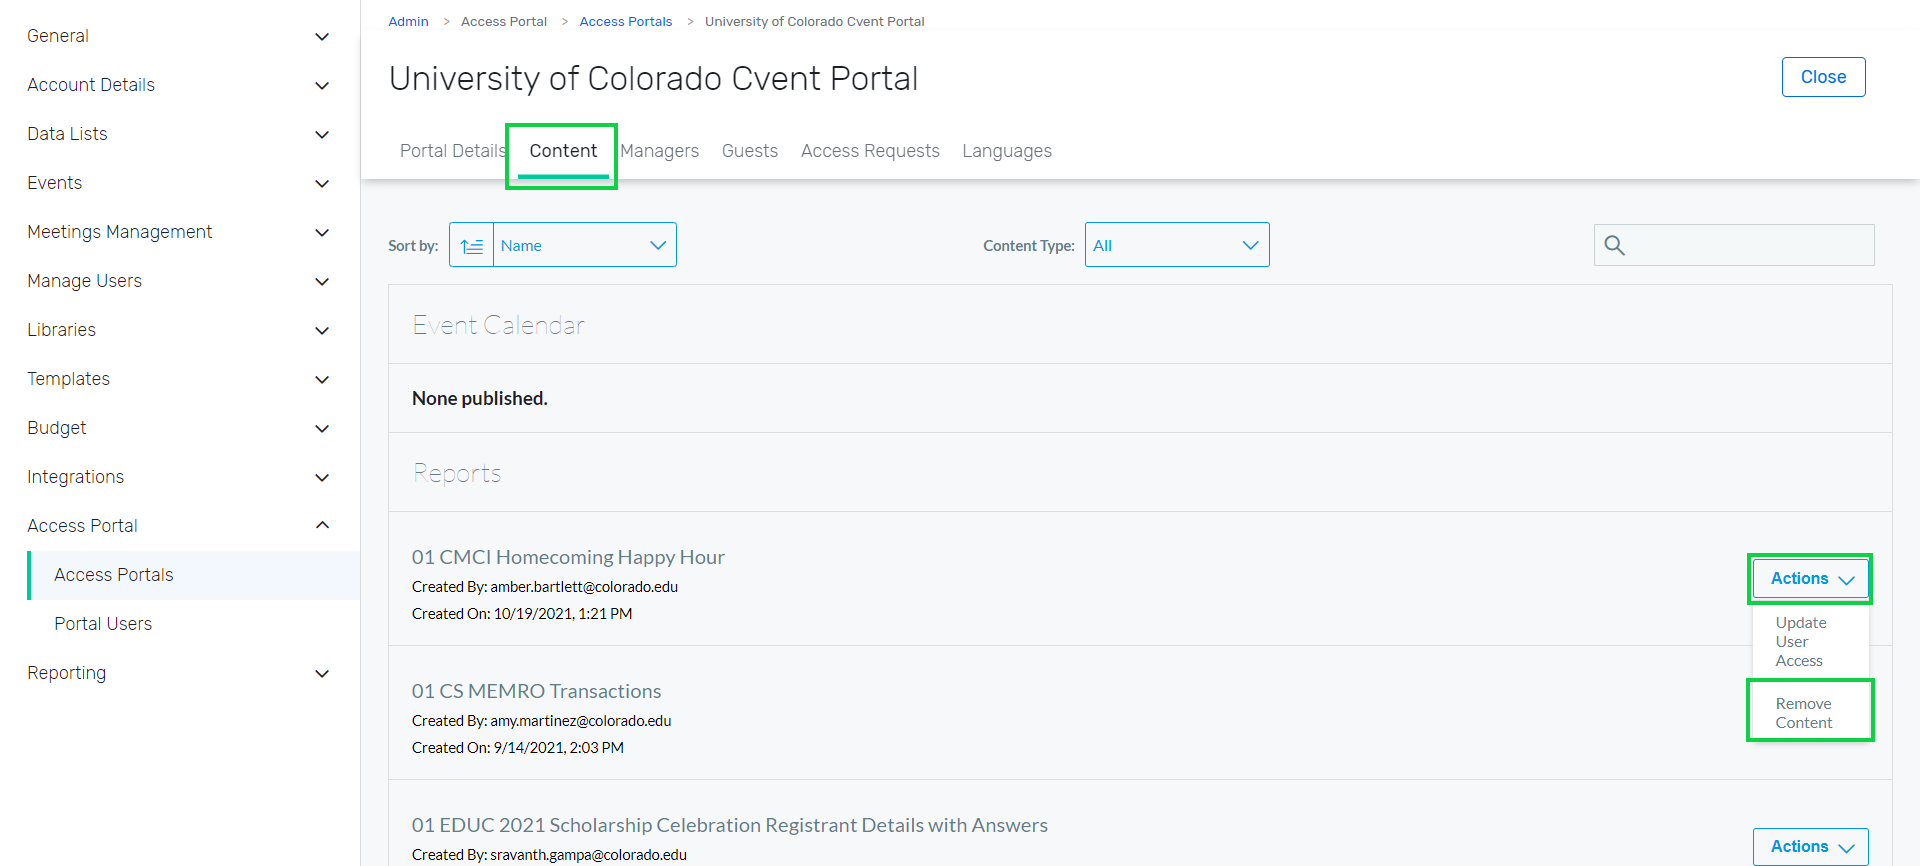Click the None published. message
This screenshot has width=1920, height=866.
click(480, 398)
